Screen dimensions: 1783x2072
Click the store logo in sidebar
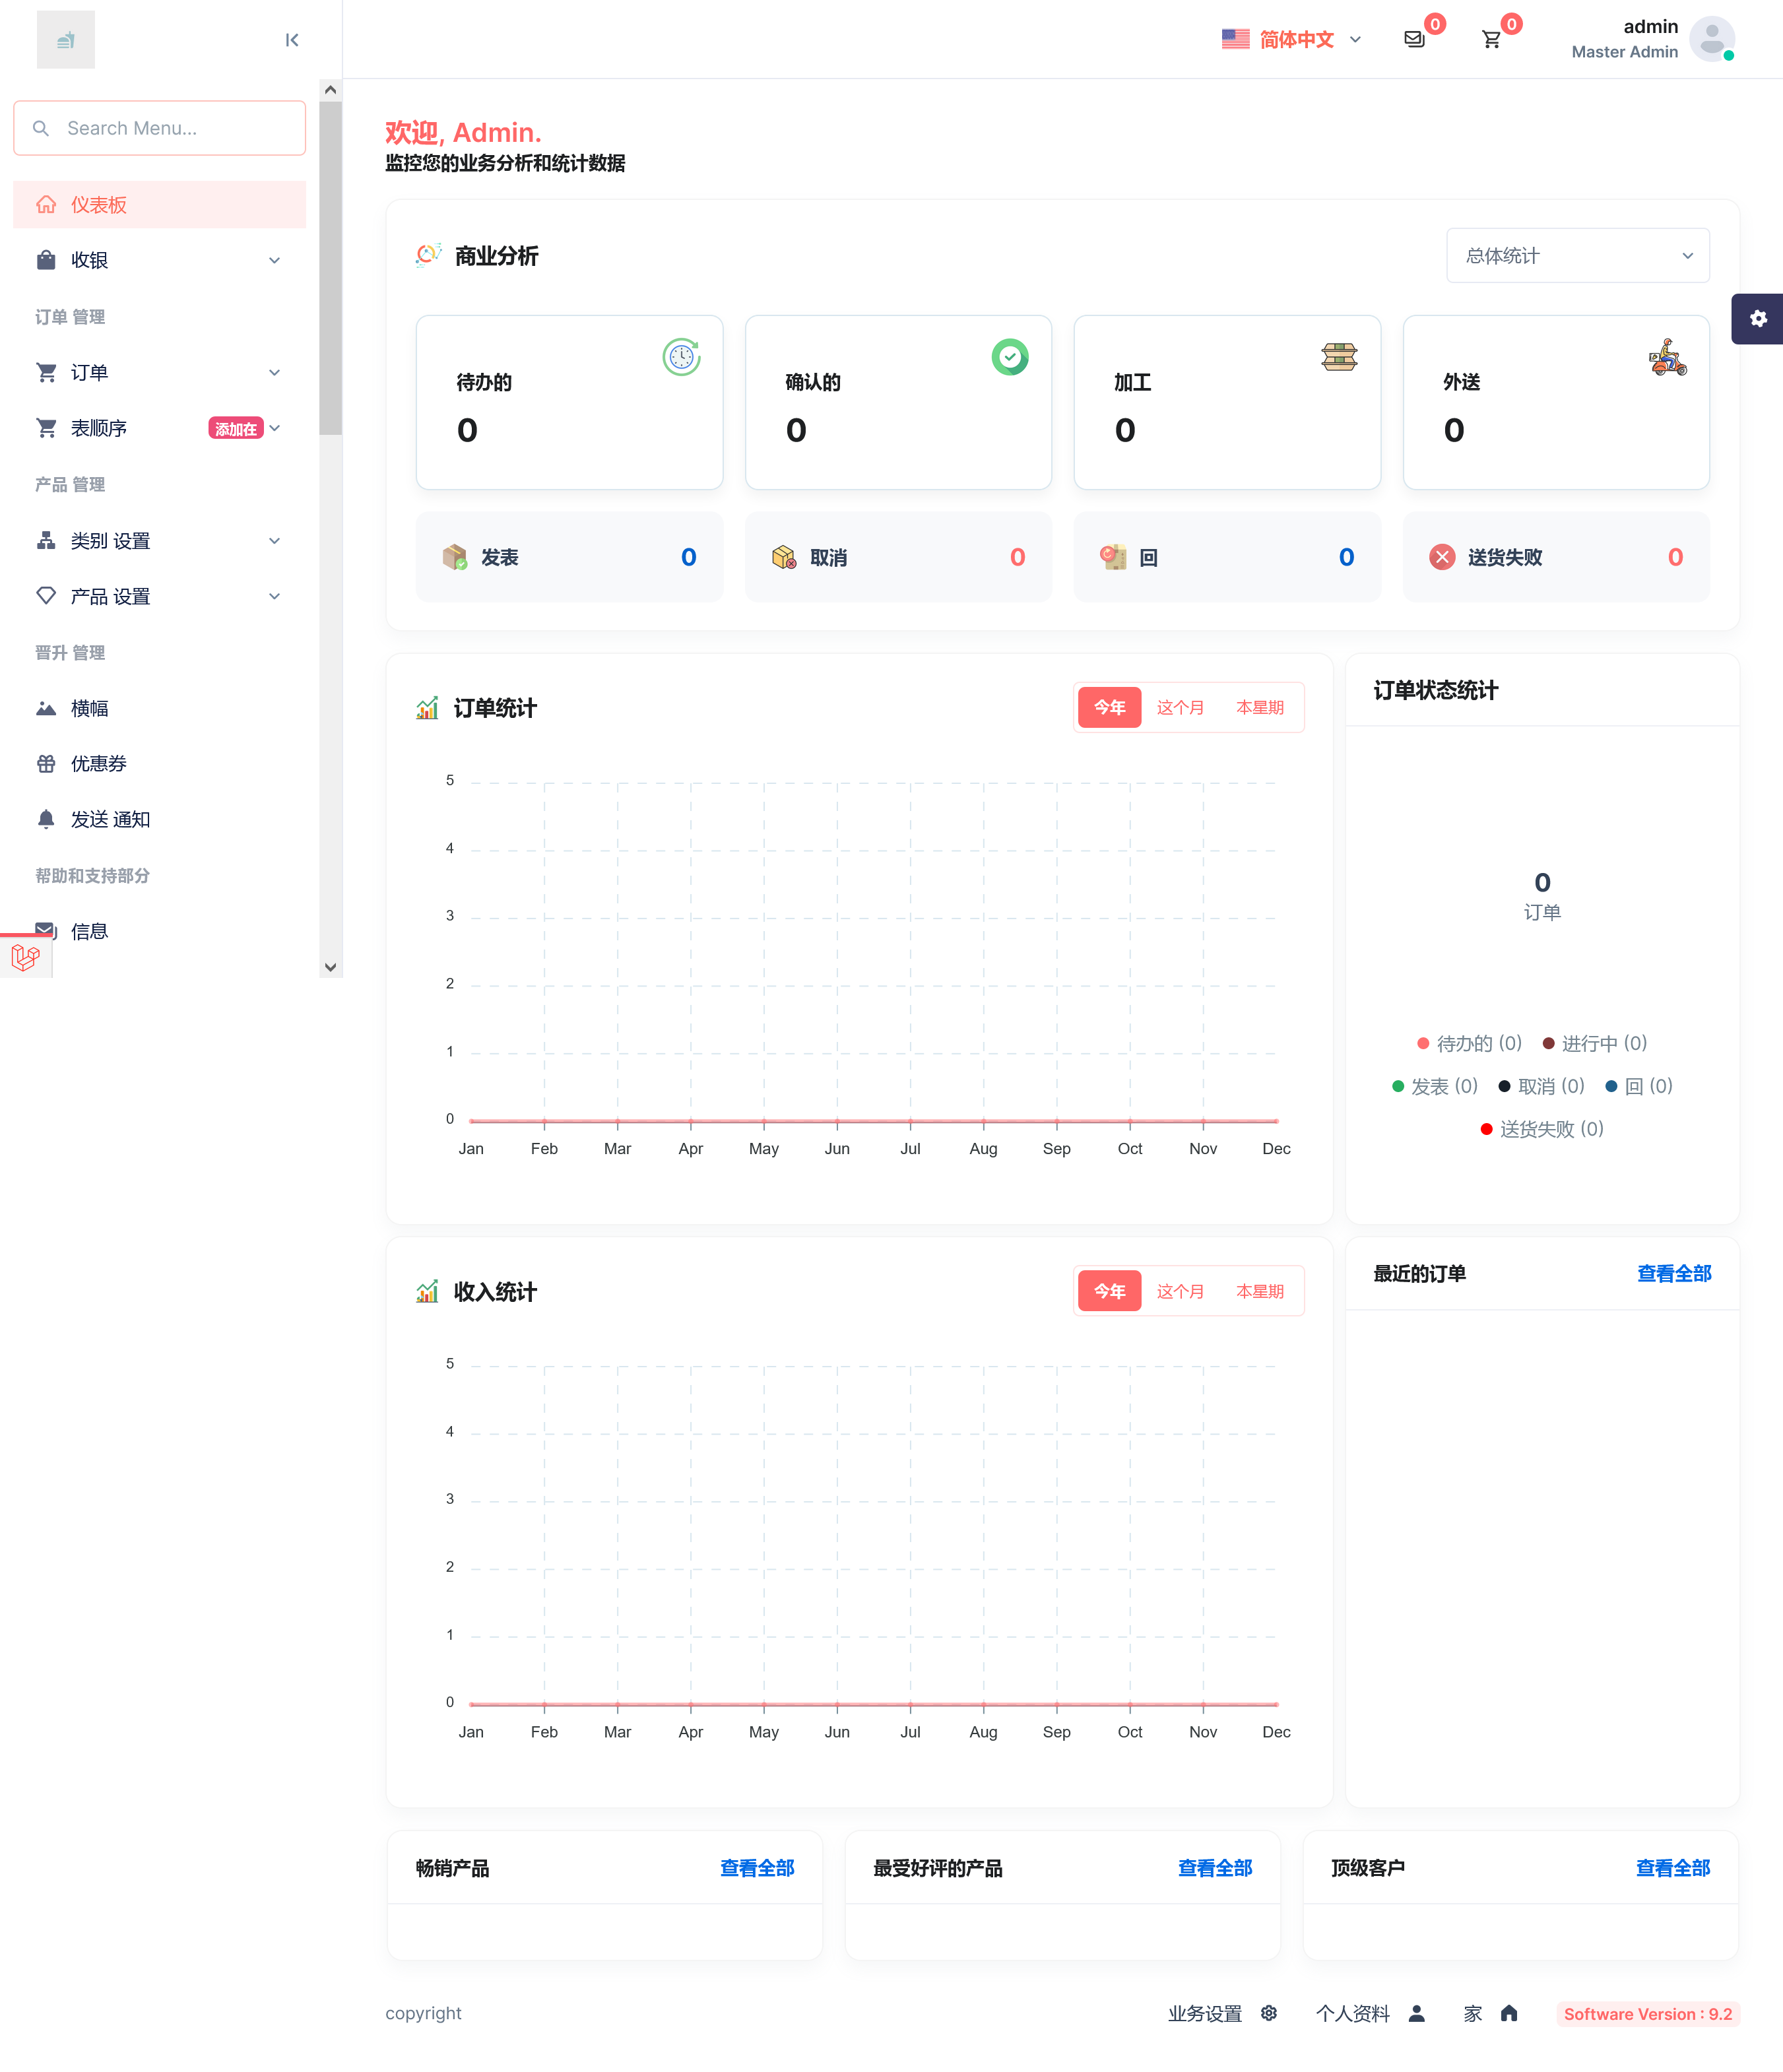(66, 40)
